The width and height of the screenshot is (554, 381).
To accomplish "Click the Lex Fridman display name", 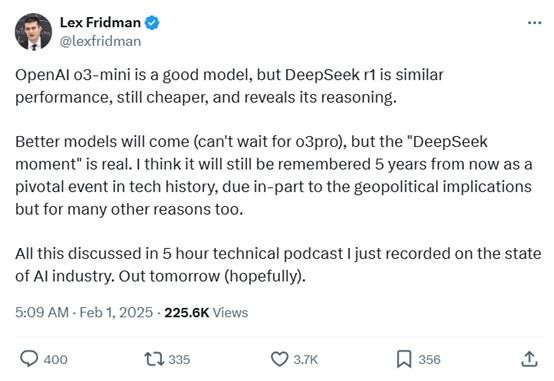I will pyautogui.click(x=100, y=23).
